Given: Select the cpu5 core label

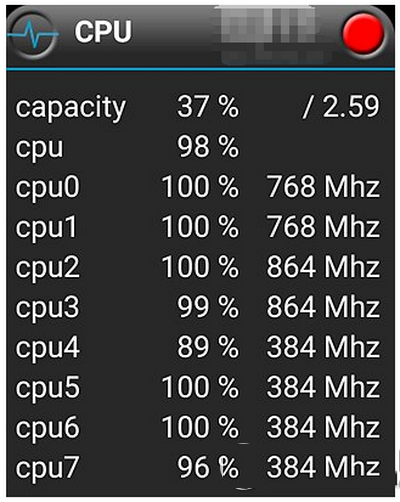Looking at the screenshot, I should pyautogui.click(x=48, y=388).
